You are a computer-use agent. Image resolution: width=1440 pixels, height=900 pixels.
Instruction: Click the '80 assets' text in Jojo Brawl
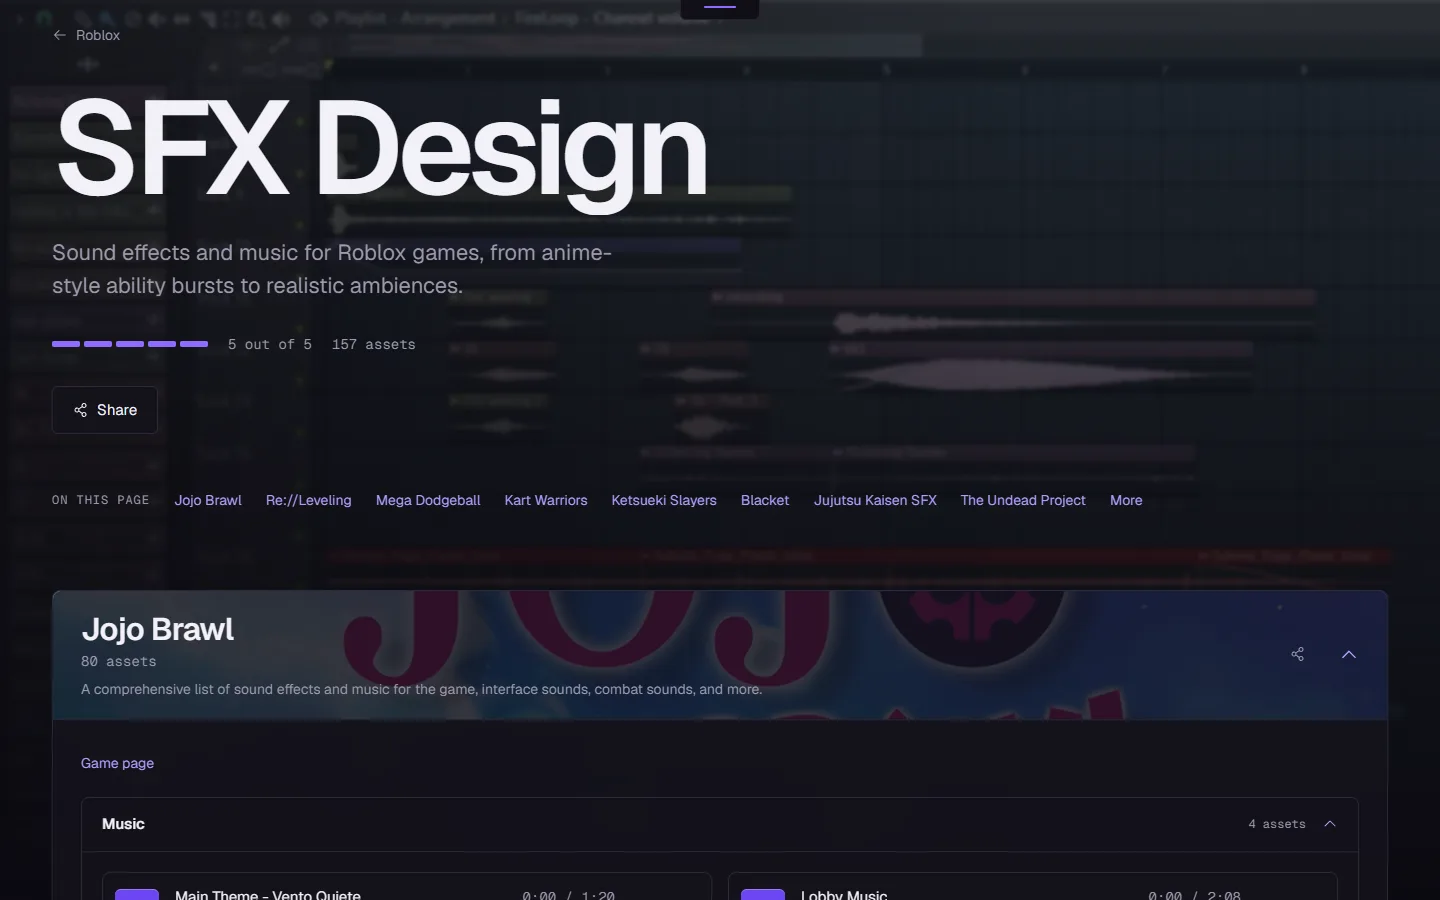pyautogui.click(x=119, y=661)
